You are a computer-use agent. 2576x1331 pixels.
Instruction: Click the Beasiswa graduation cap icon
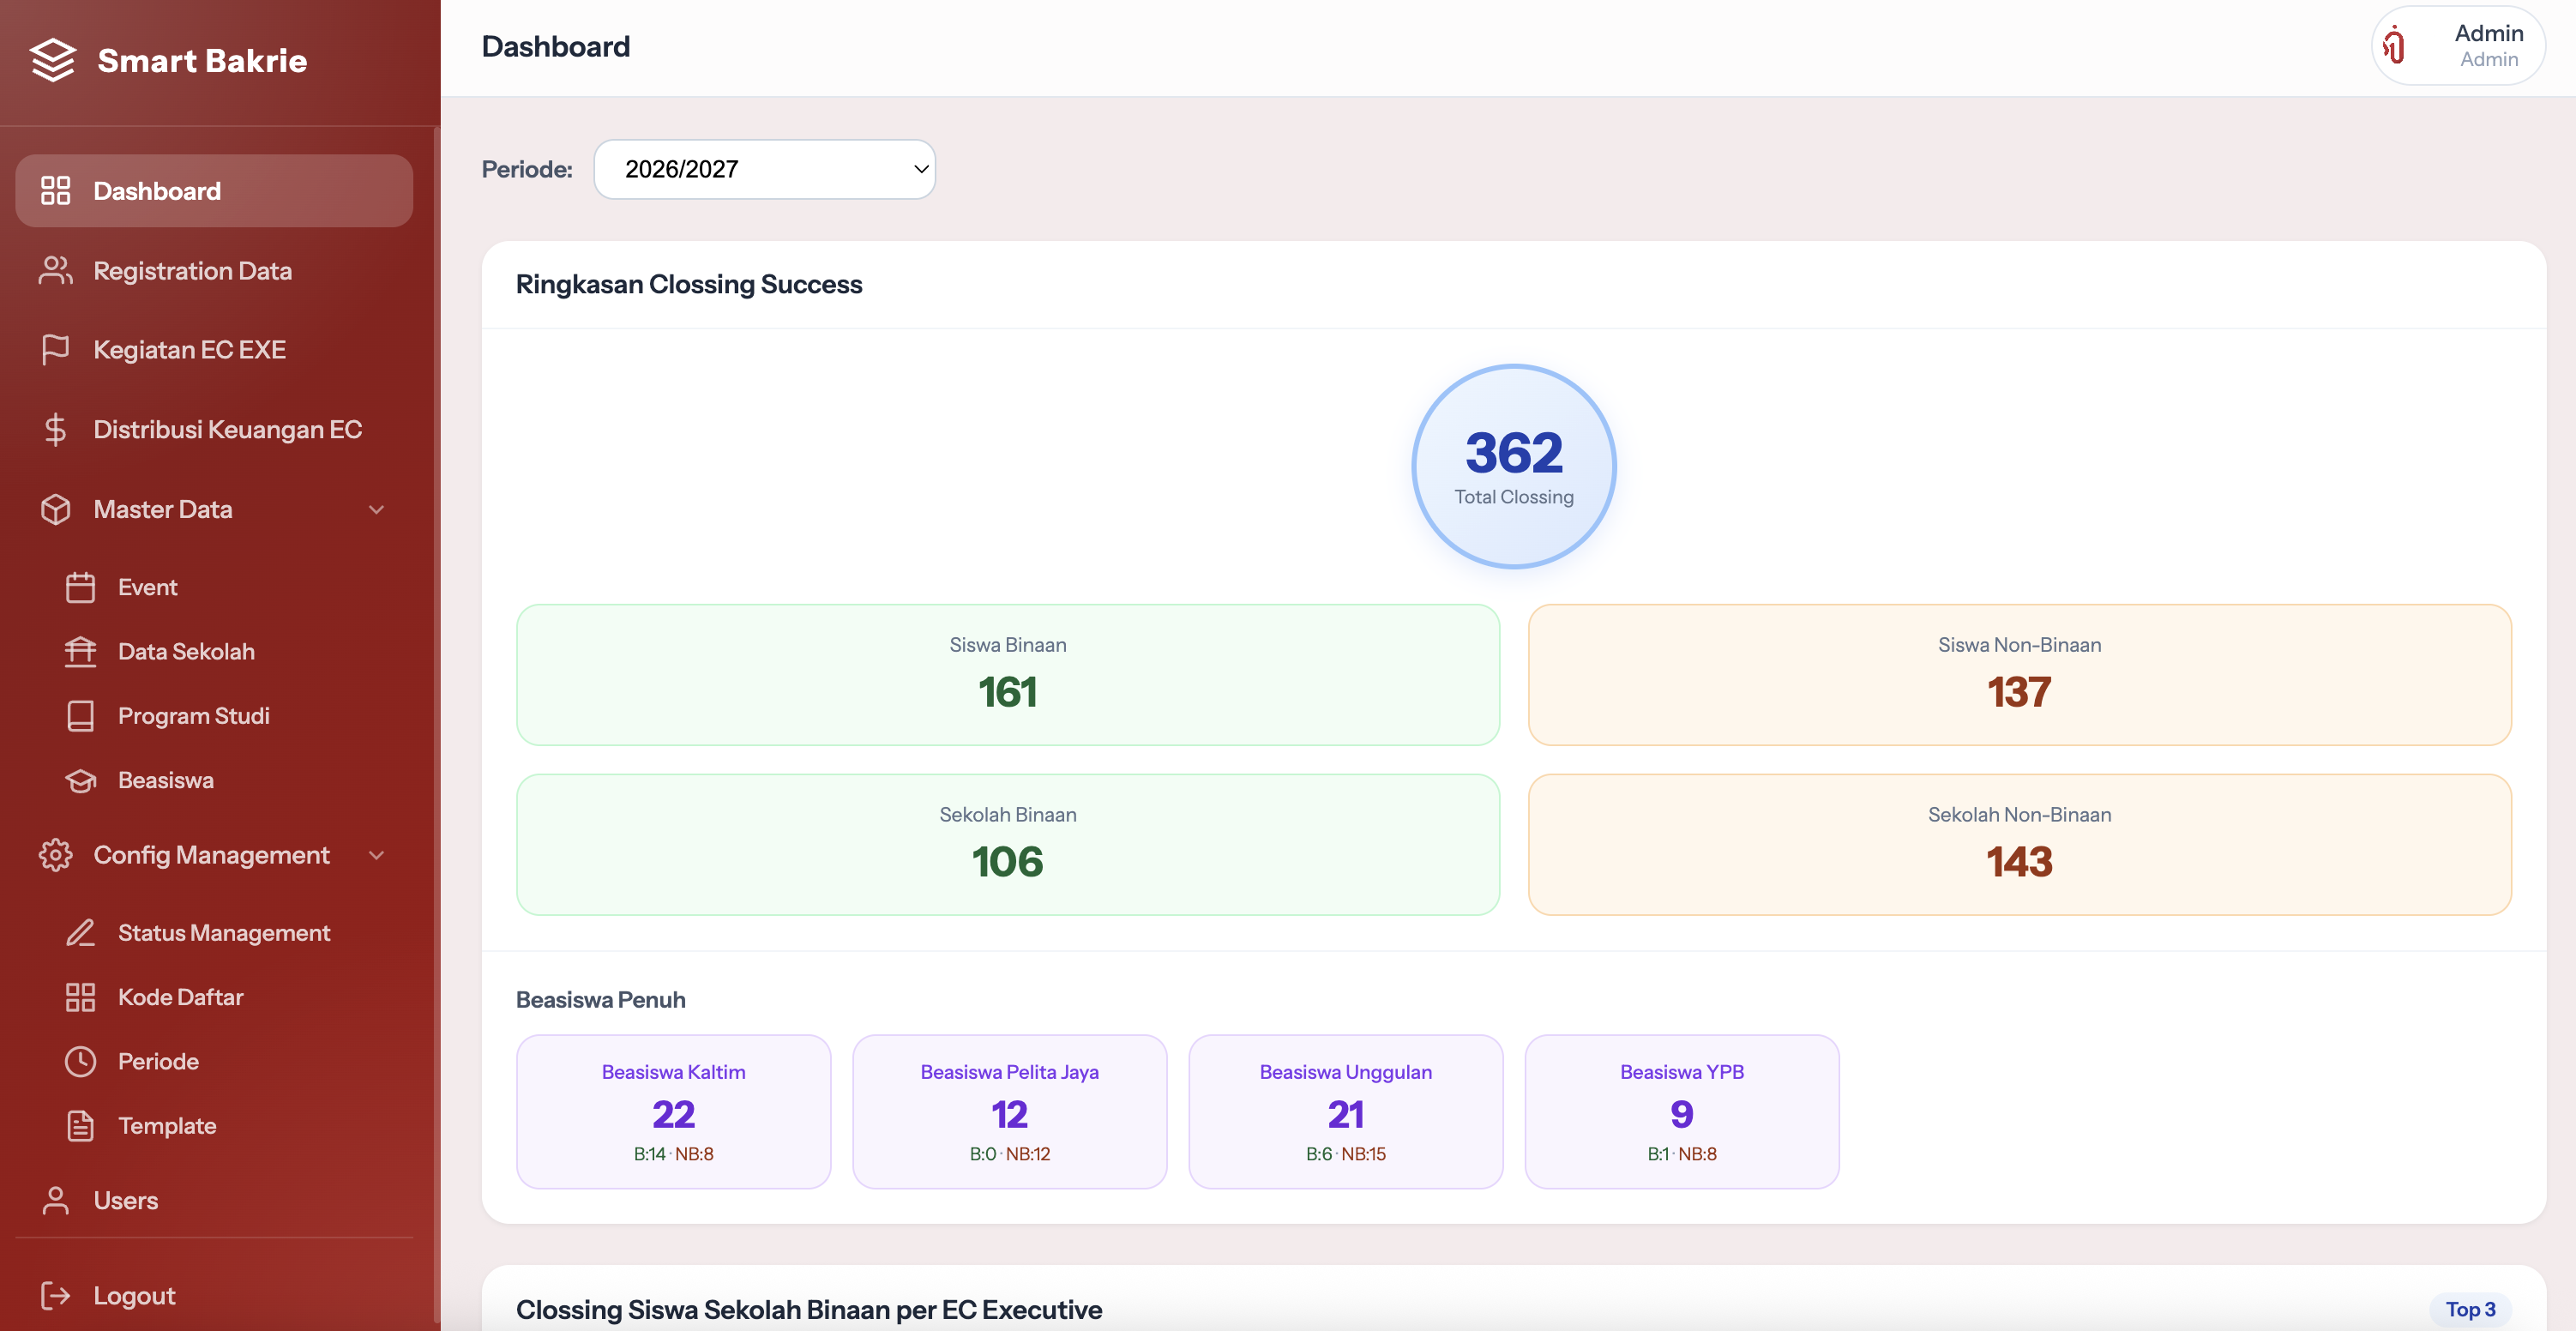coord(81,780)
